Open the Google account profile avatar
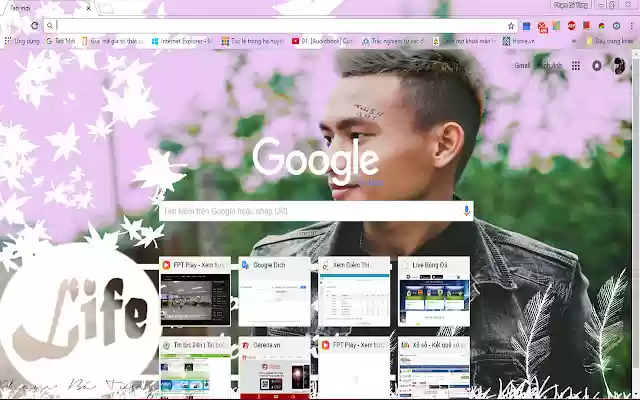 pos(618,66)
